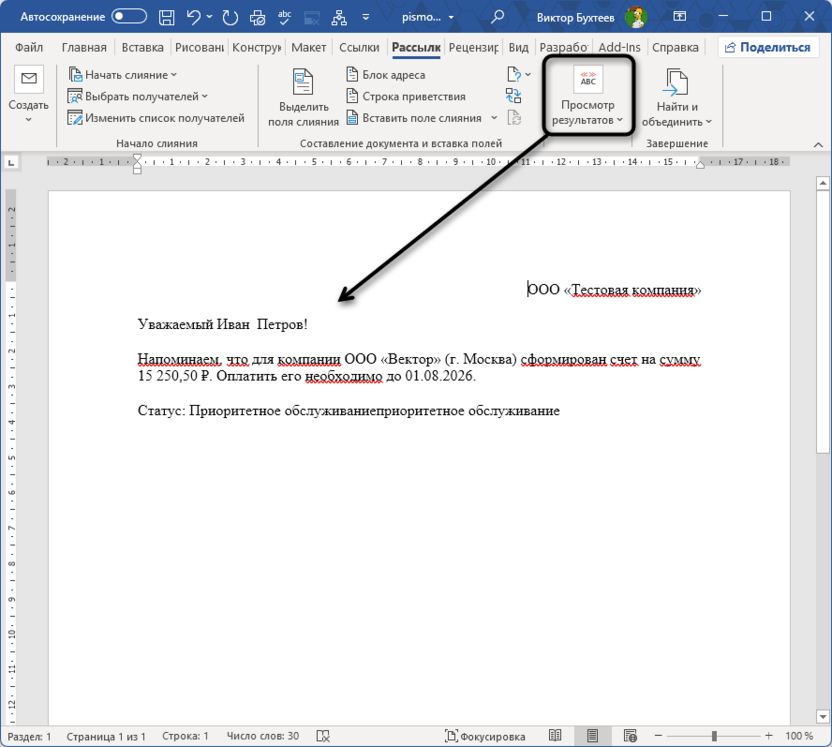Click the right indent marker on ruler
Screen dimensions: 832x747
click(x=700, y=165)
